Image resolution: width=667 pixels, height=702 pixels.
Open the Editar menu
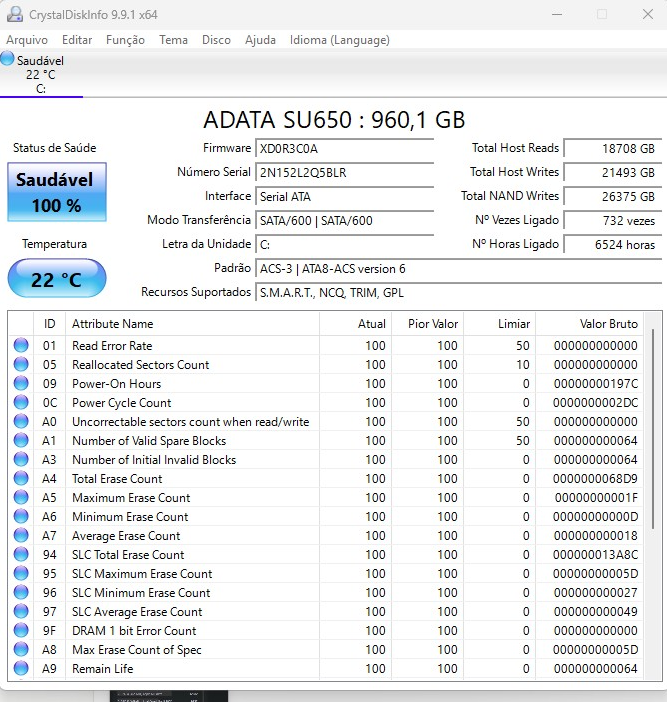[77, 40]
